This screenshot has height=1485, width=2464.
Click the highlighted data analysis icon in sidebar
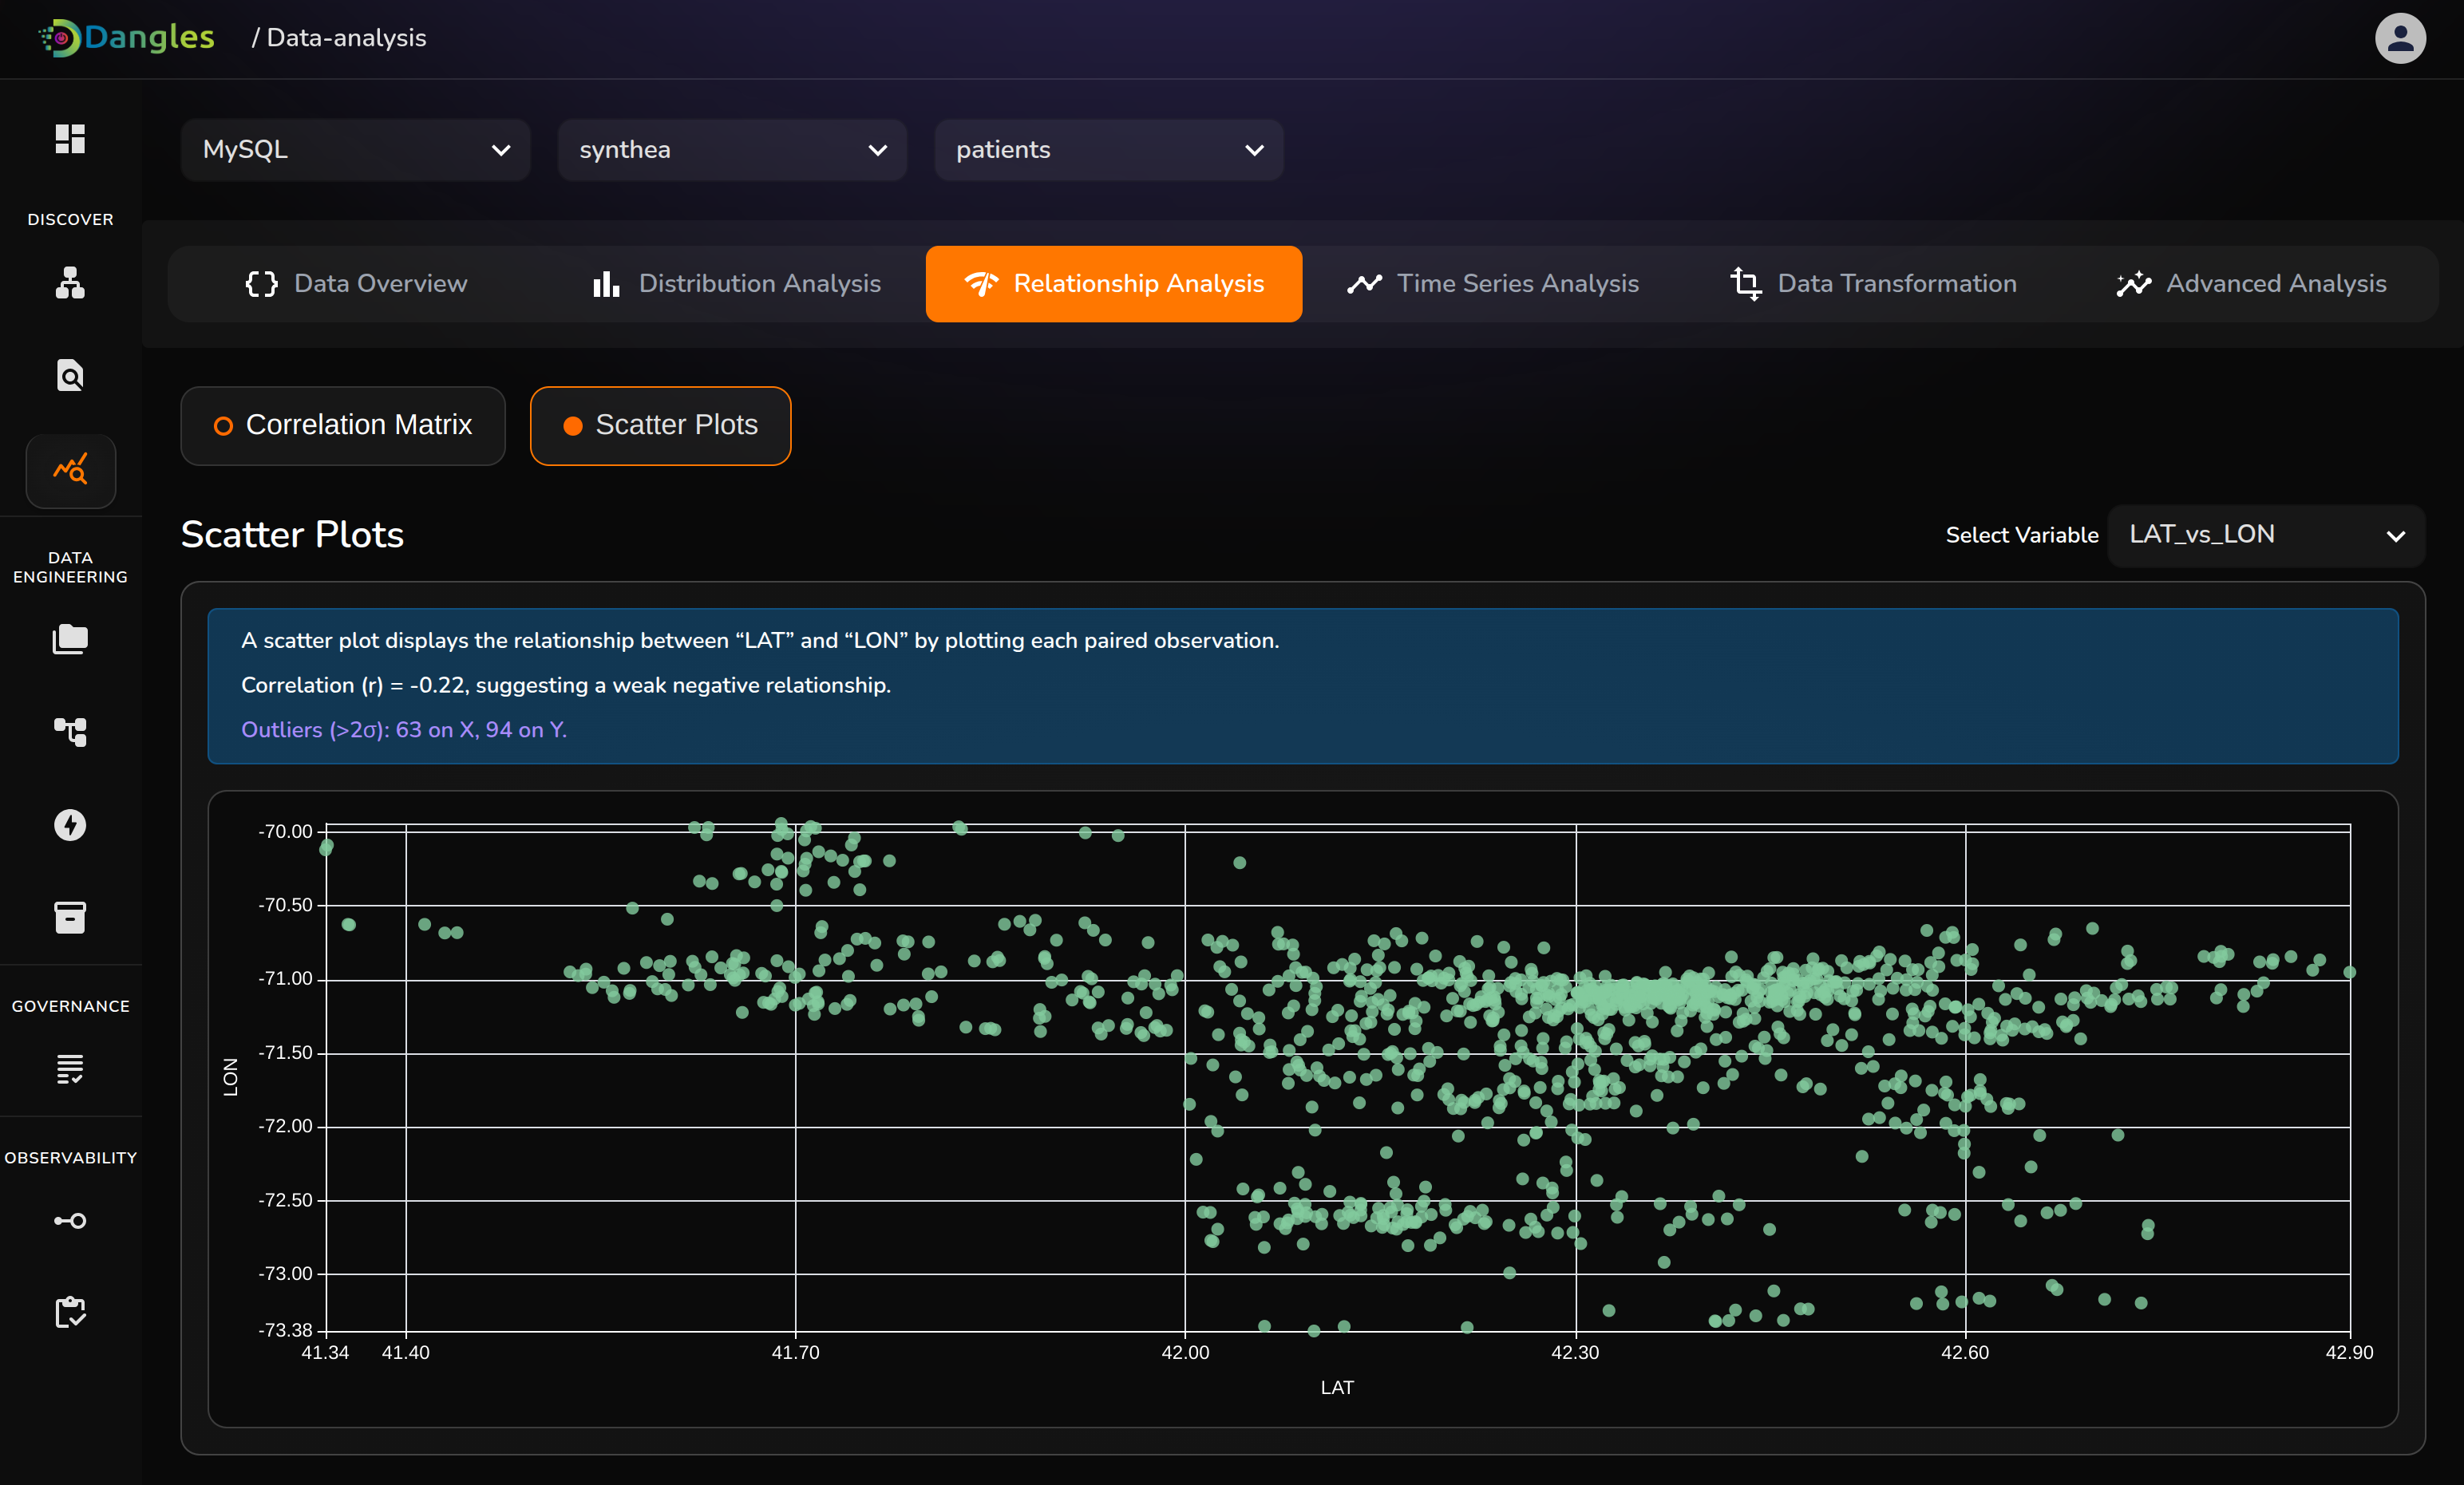pyautogui.click(x=70, y=470)
